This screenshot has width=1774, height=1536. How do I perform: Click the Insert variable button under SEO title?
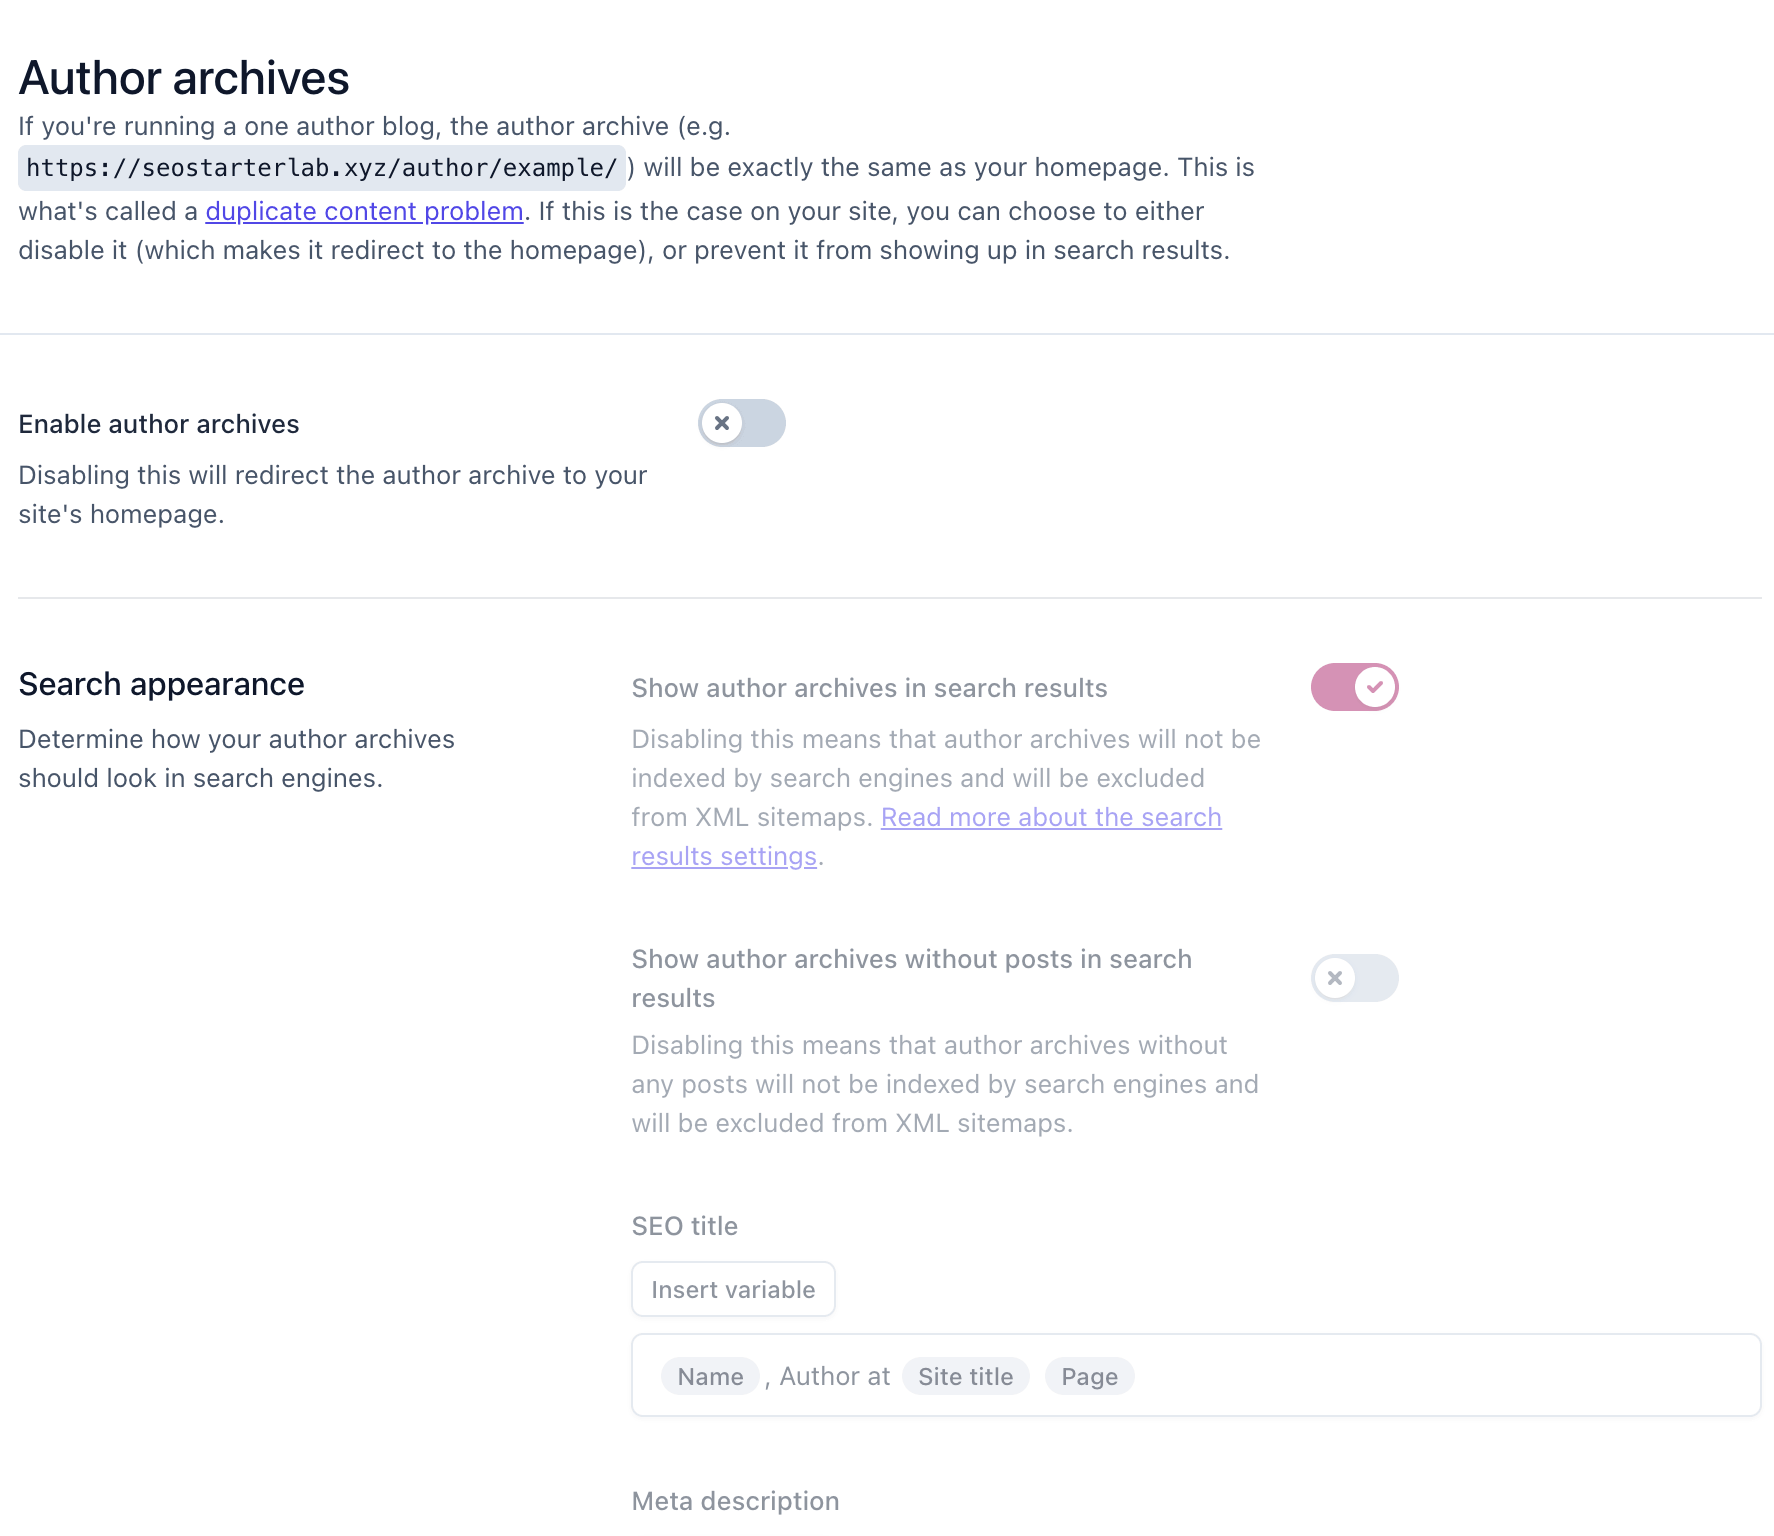click(732, 1289)
